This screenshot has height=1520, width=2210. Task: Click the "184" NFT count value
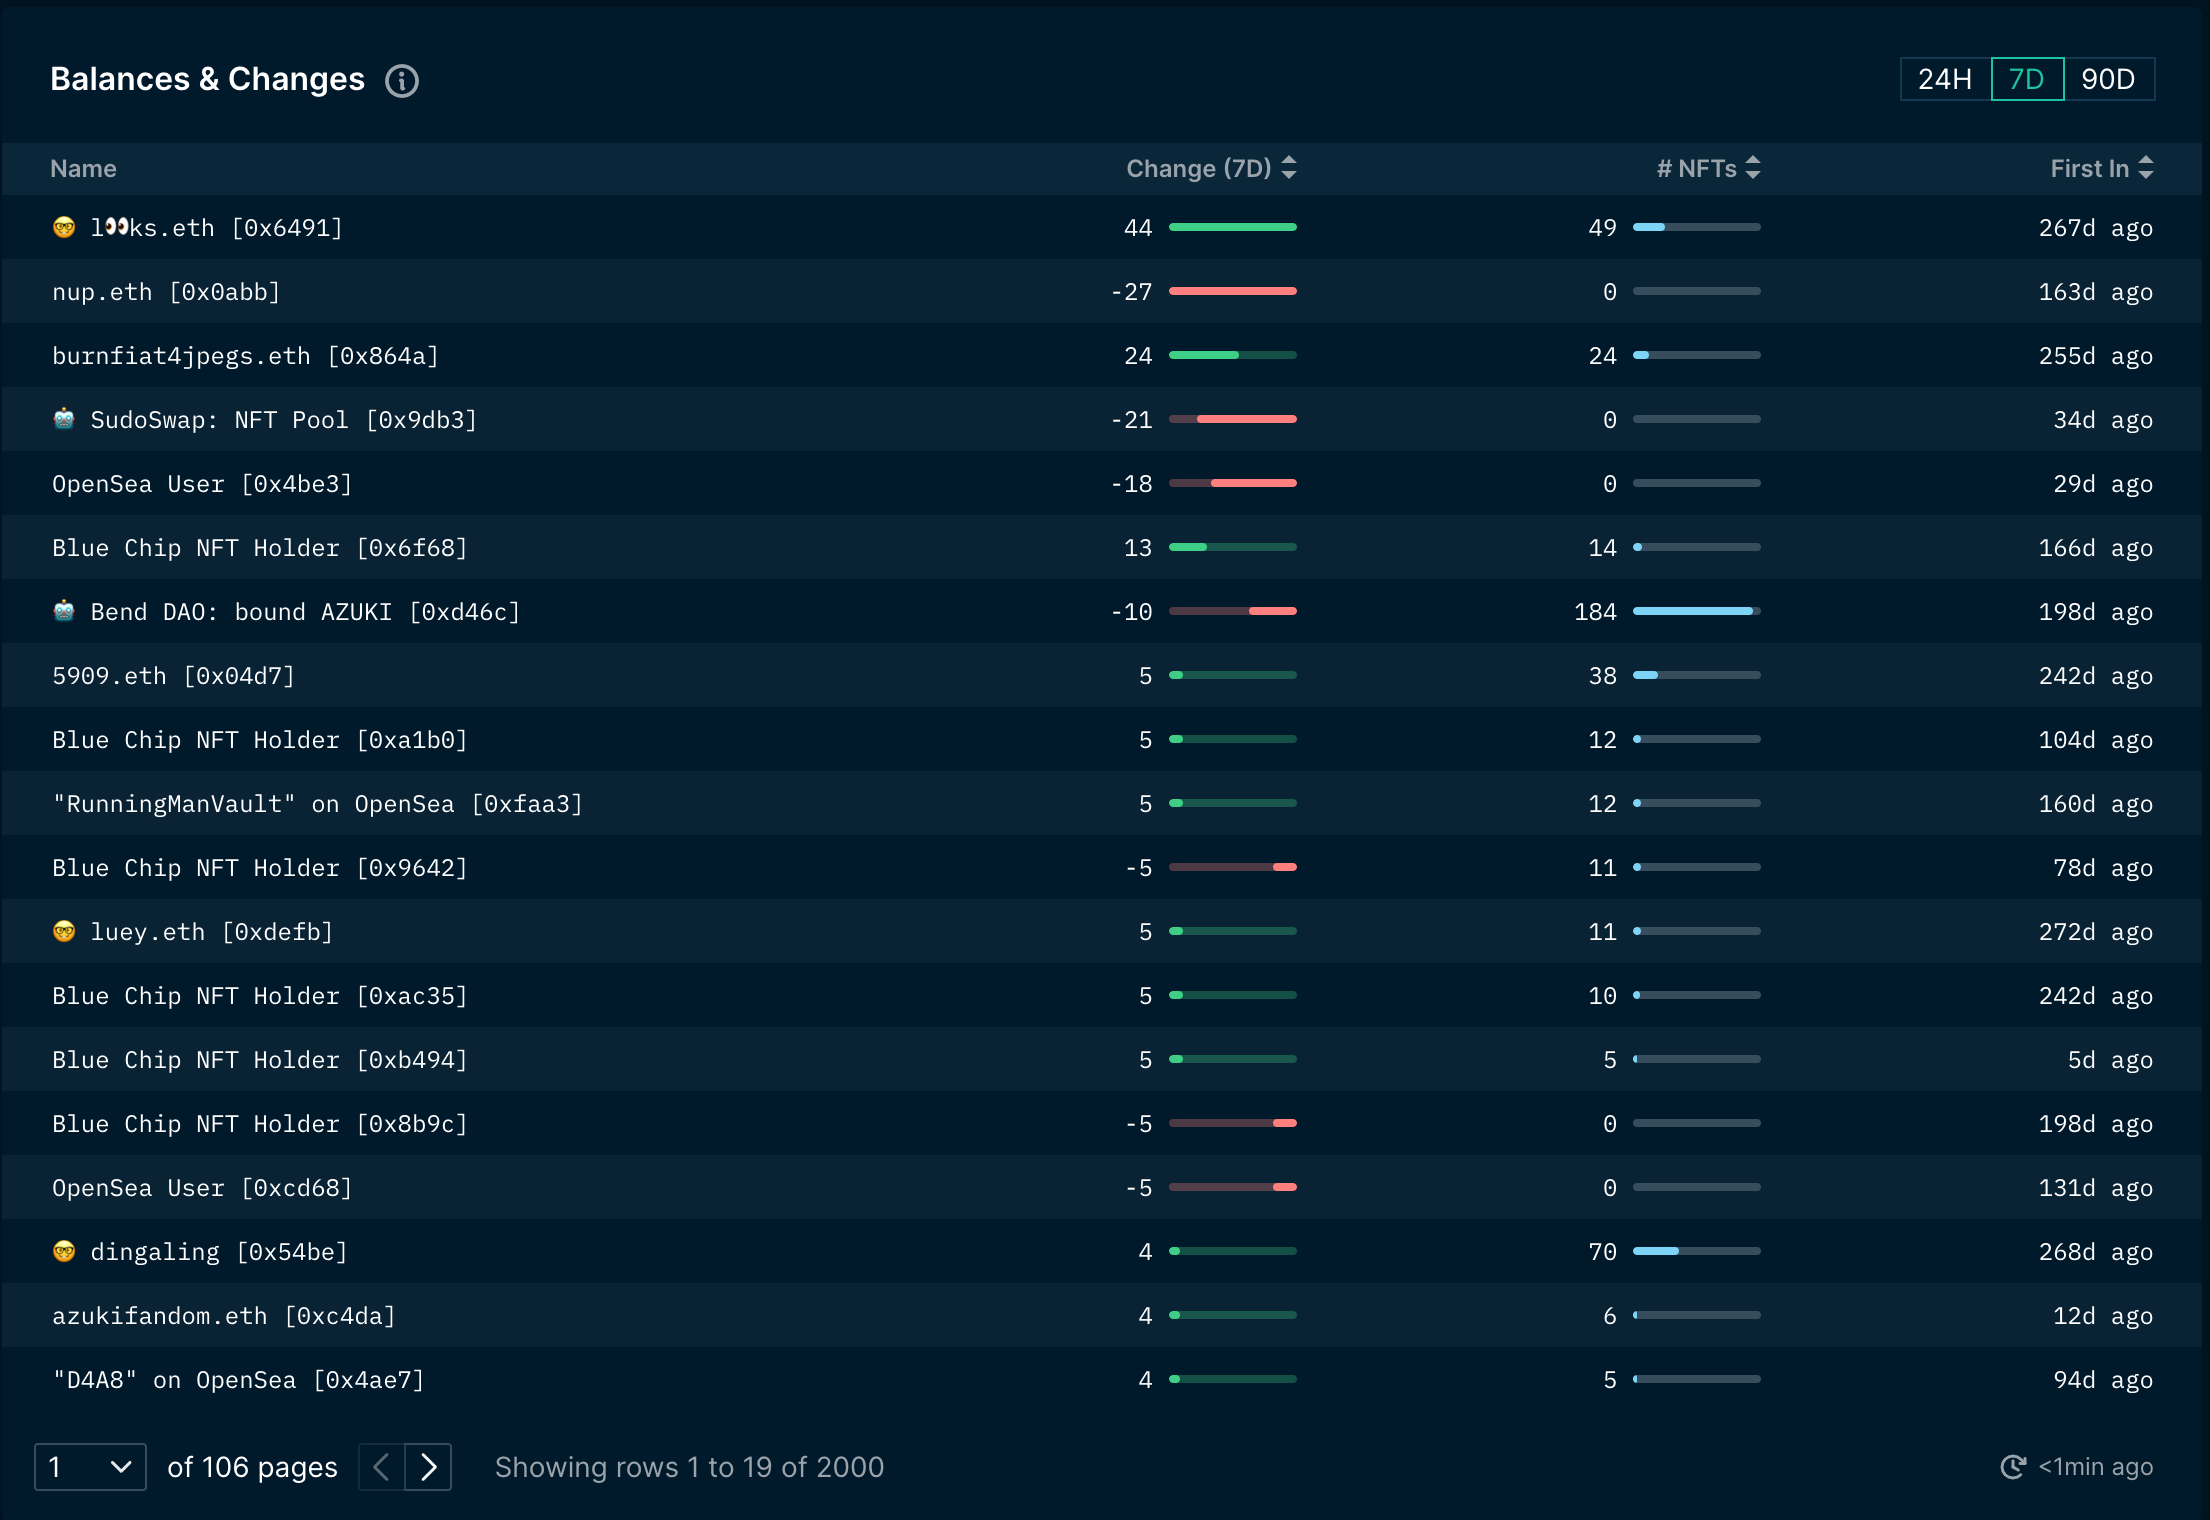pyautogui.click(x=1595, y=612)
